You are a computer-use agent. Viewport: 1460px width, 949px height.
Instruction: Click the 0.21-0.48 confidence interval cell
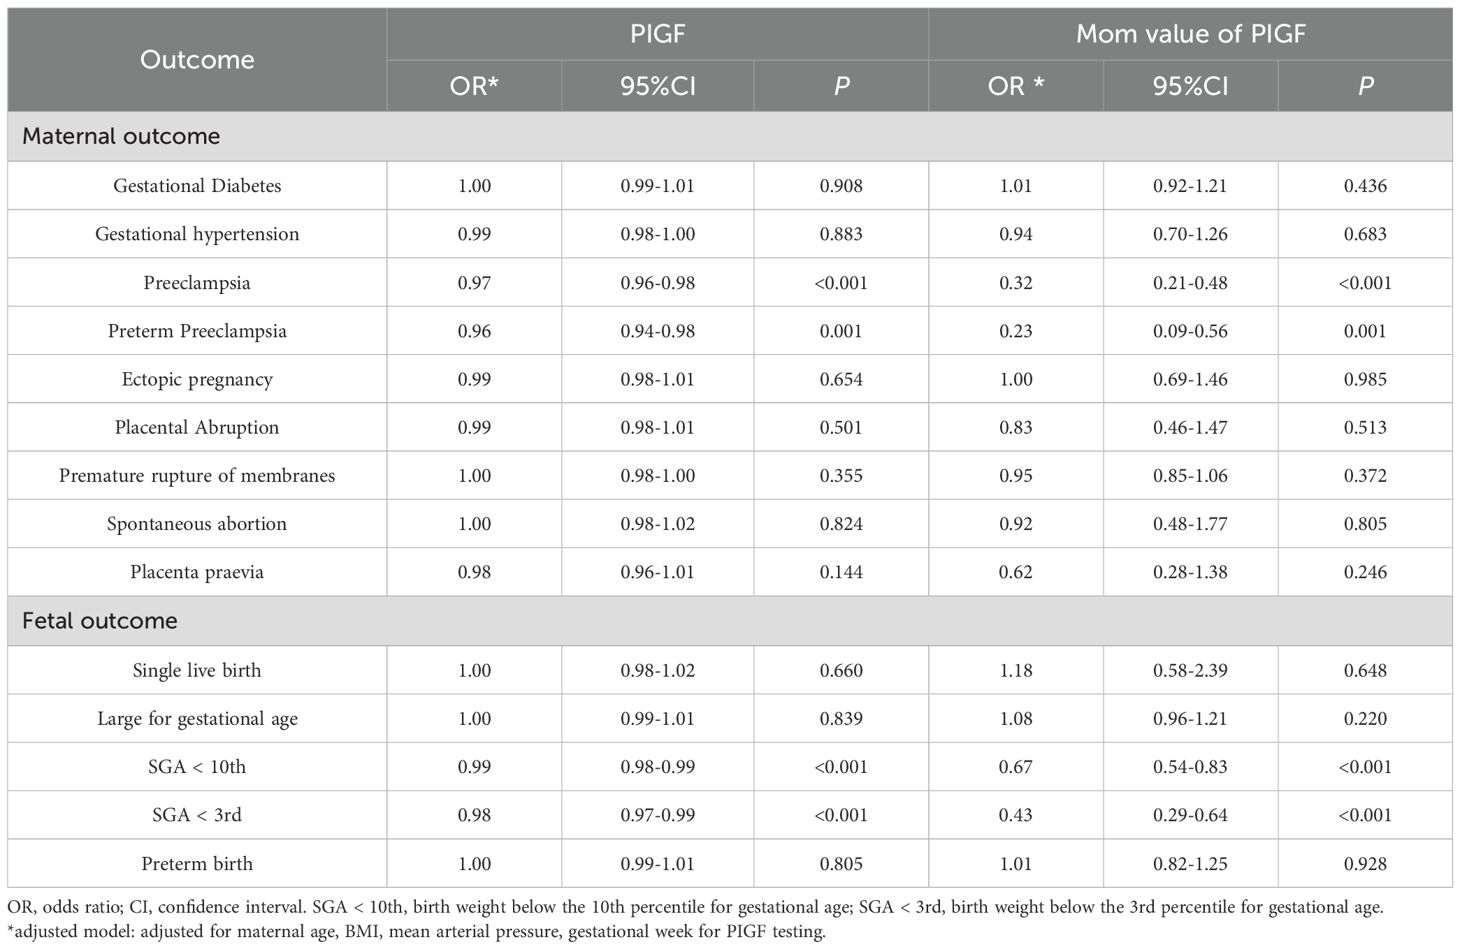click(1189, 283)
